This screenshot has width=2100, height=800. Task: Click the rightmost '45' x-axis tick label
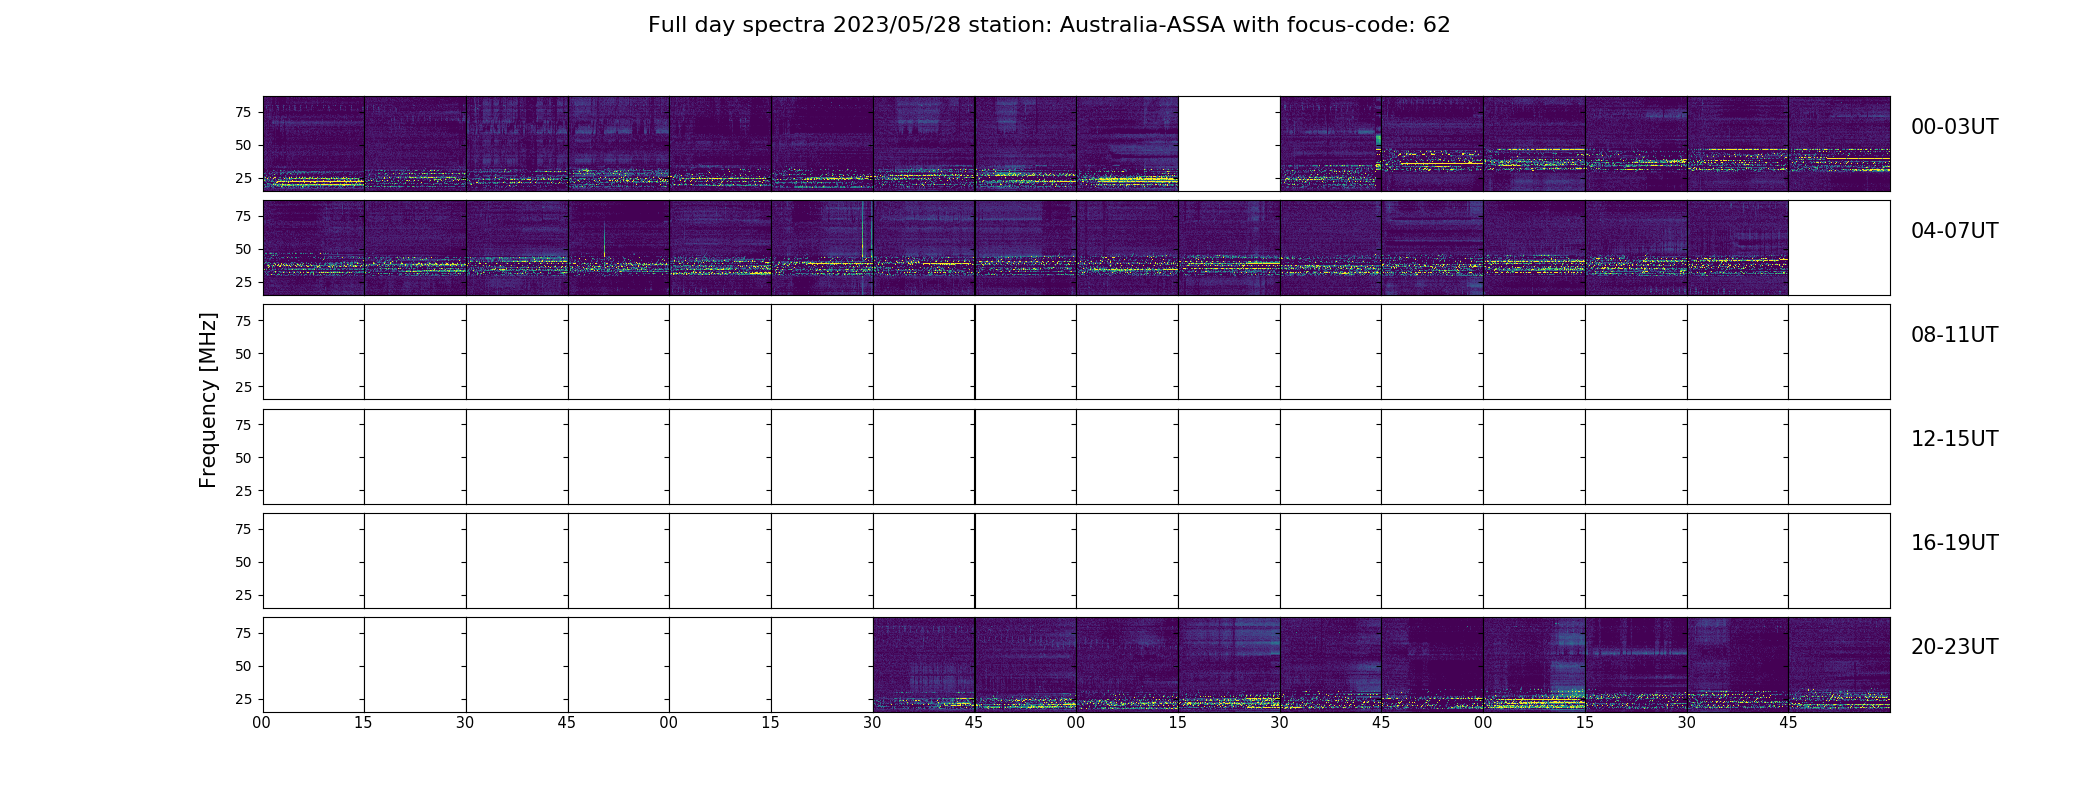1788,723
